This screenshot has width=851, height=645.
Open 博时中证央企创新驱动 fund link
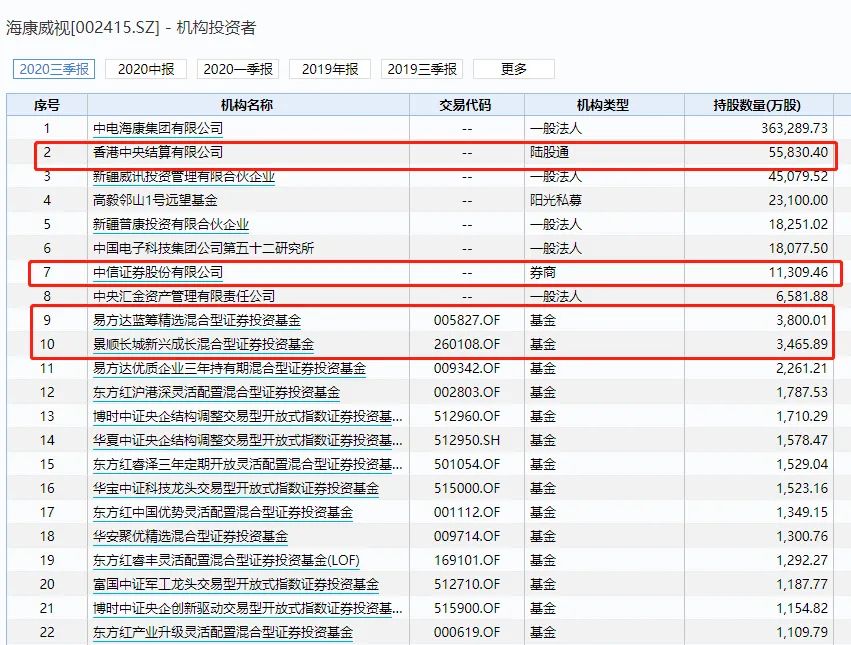pyautogui.click(x=247, y=608)
